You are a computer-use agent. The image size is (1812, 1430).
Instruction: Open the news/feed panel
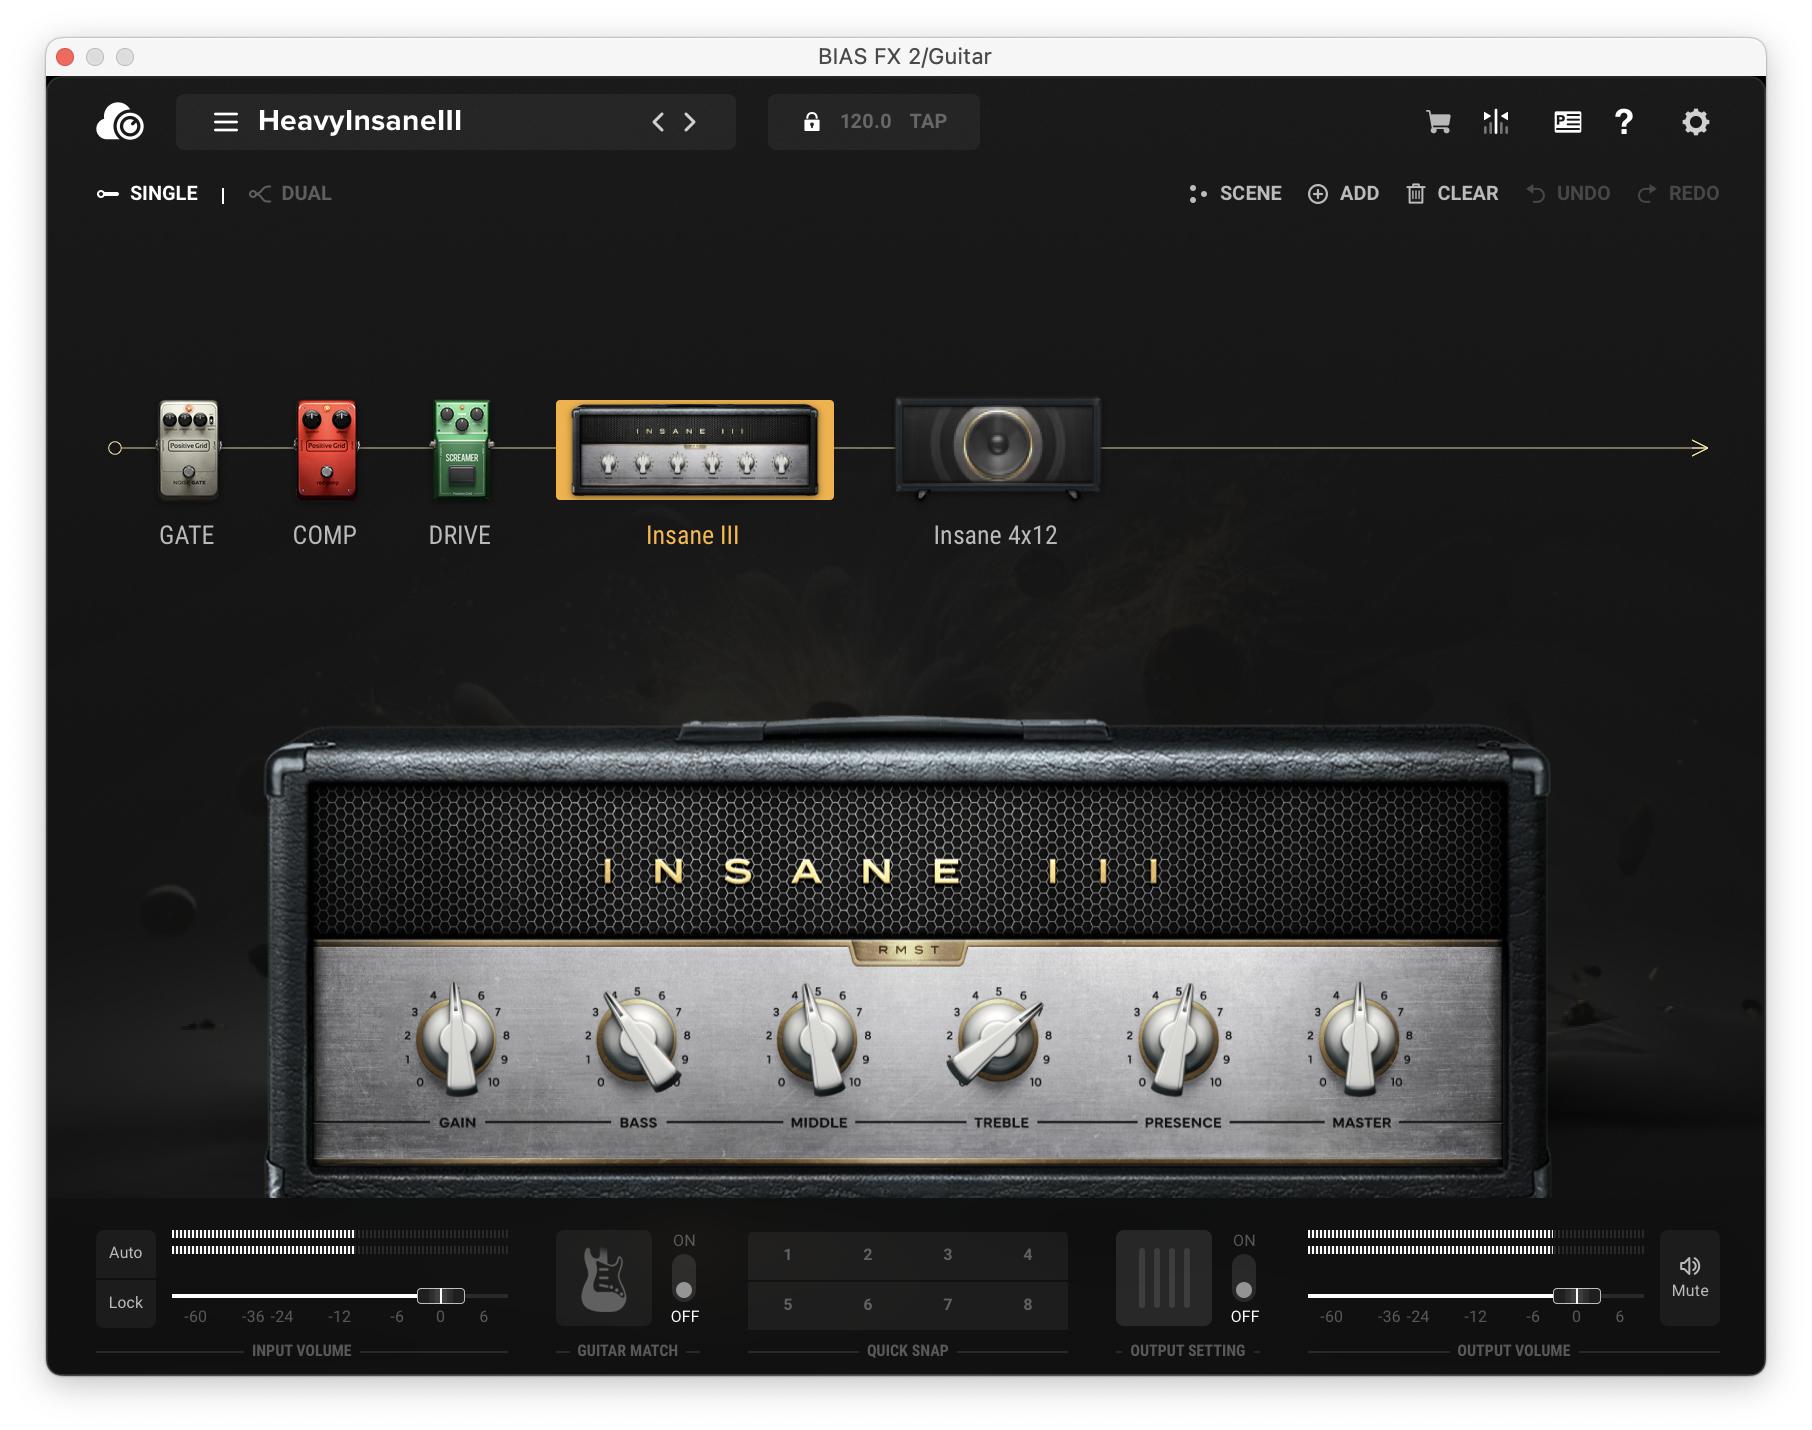(1567, 122)
